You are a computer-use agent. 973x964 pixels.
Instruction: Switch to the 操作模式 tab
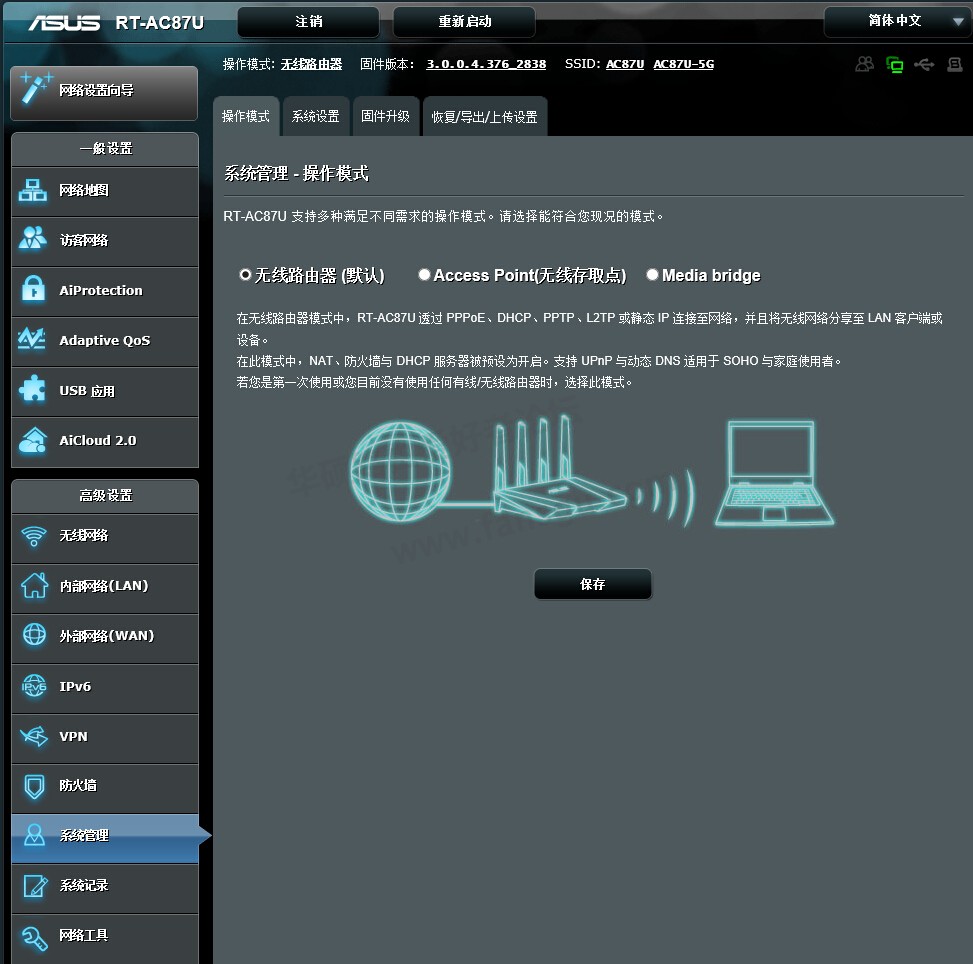(246, 116)
